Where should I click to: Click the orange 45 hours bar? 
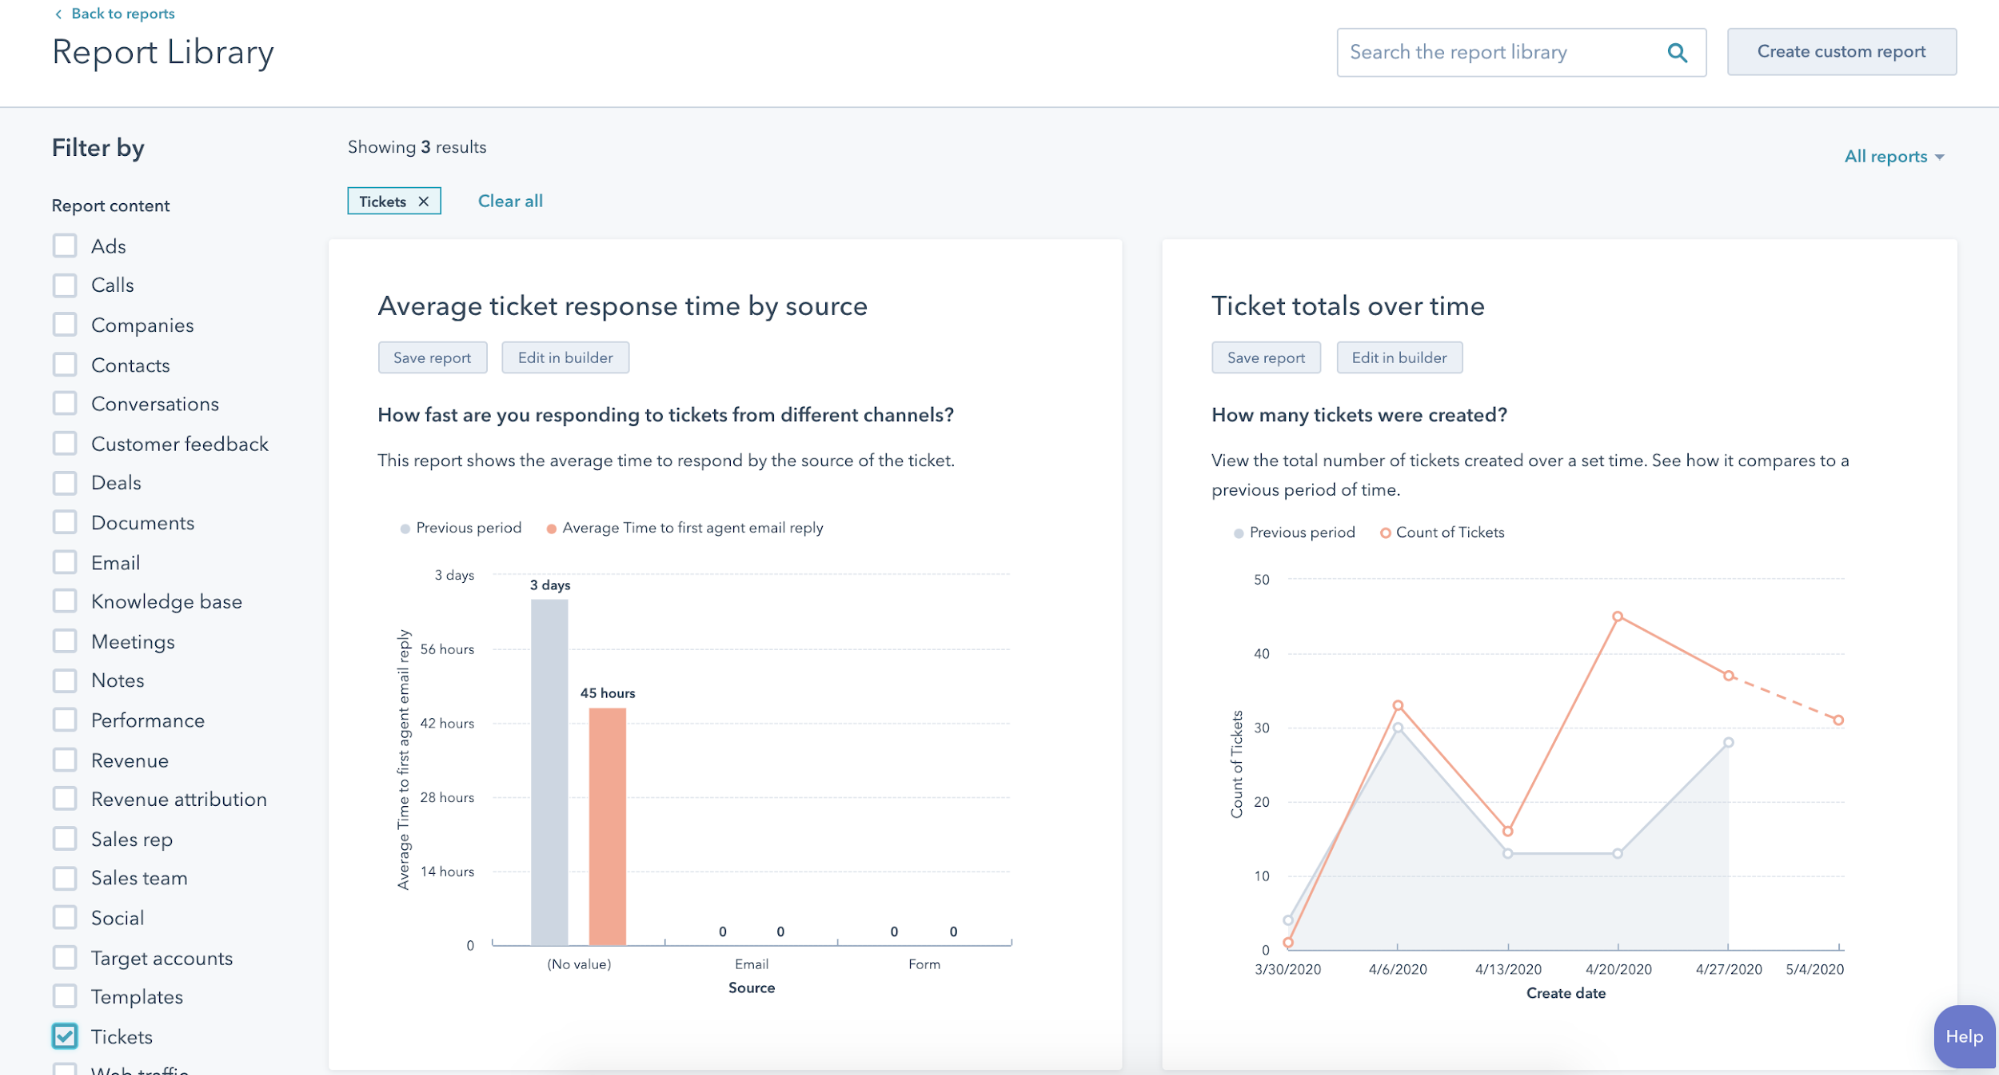607,825
